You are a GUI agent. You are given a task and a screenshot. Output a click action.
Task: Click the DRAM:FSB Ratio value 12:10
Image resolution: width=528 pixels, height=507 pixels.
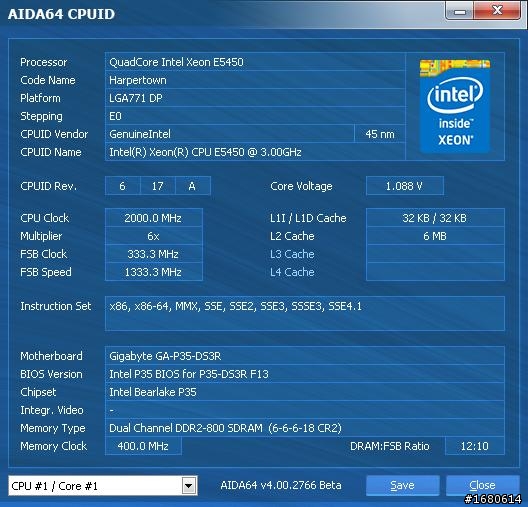[474, 446]
